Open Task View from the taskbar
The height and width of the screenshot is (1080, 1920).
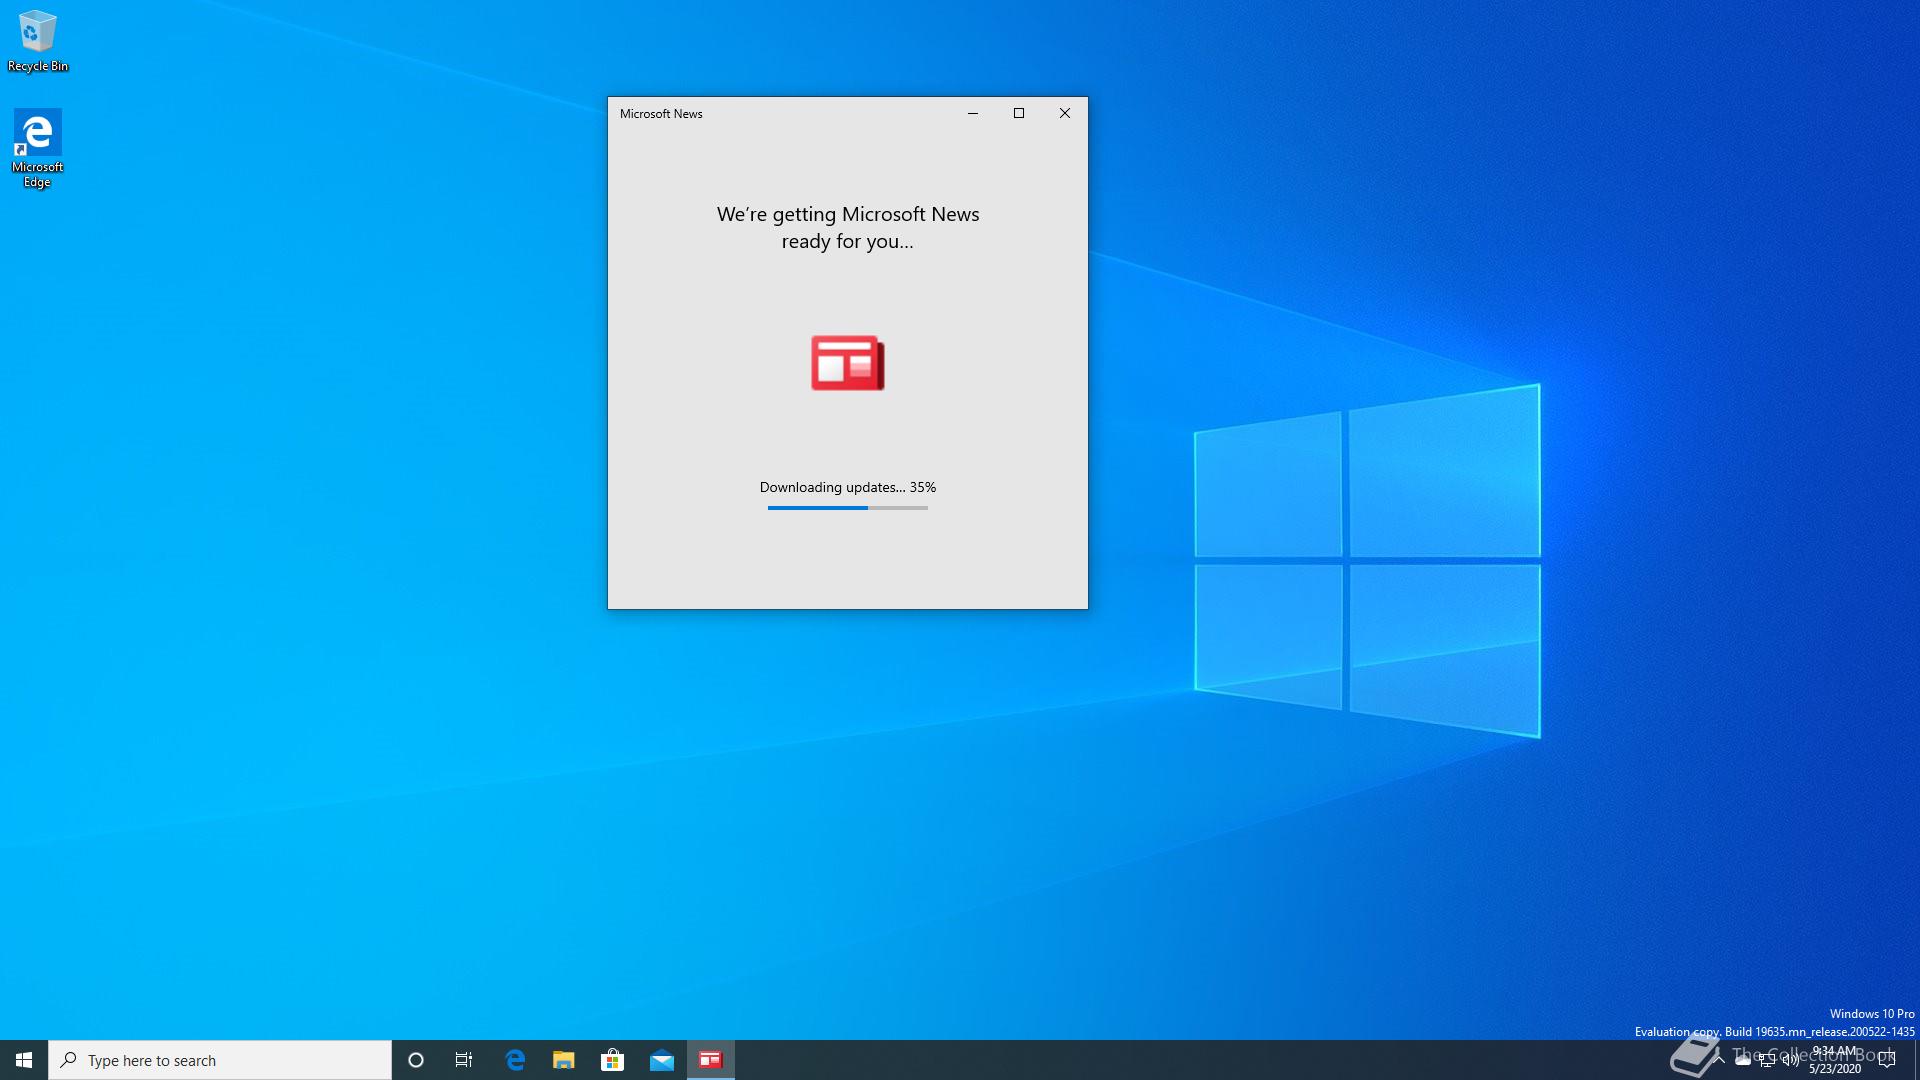tap(464, 1060)
